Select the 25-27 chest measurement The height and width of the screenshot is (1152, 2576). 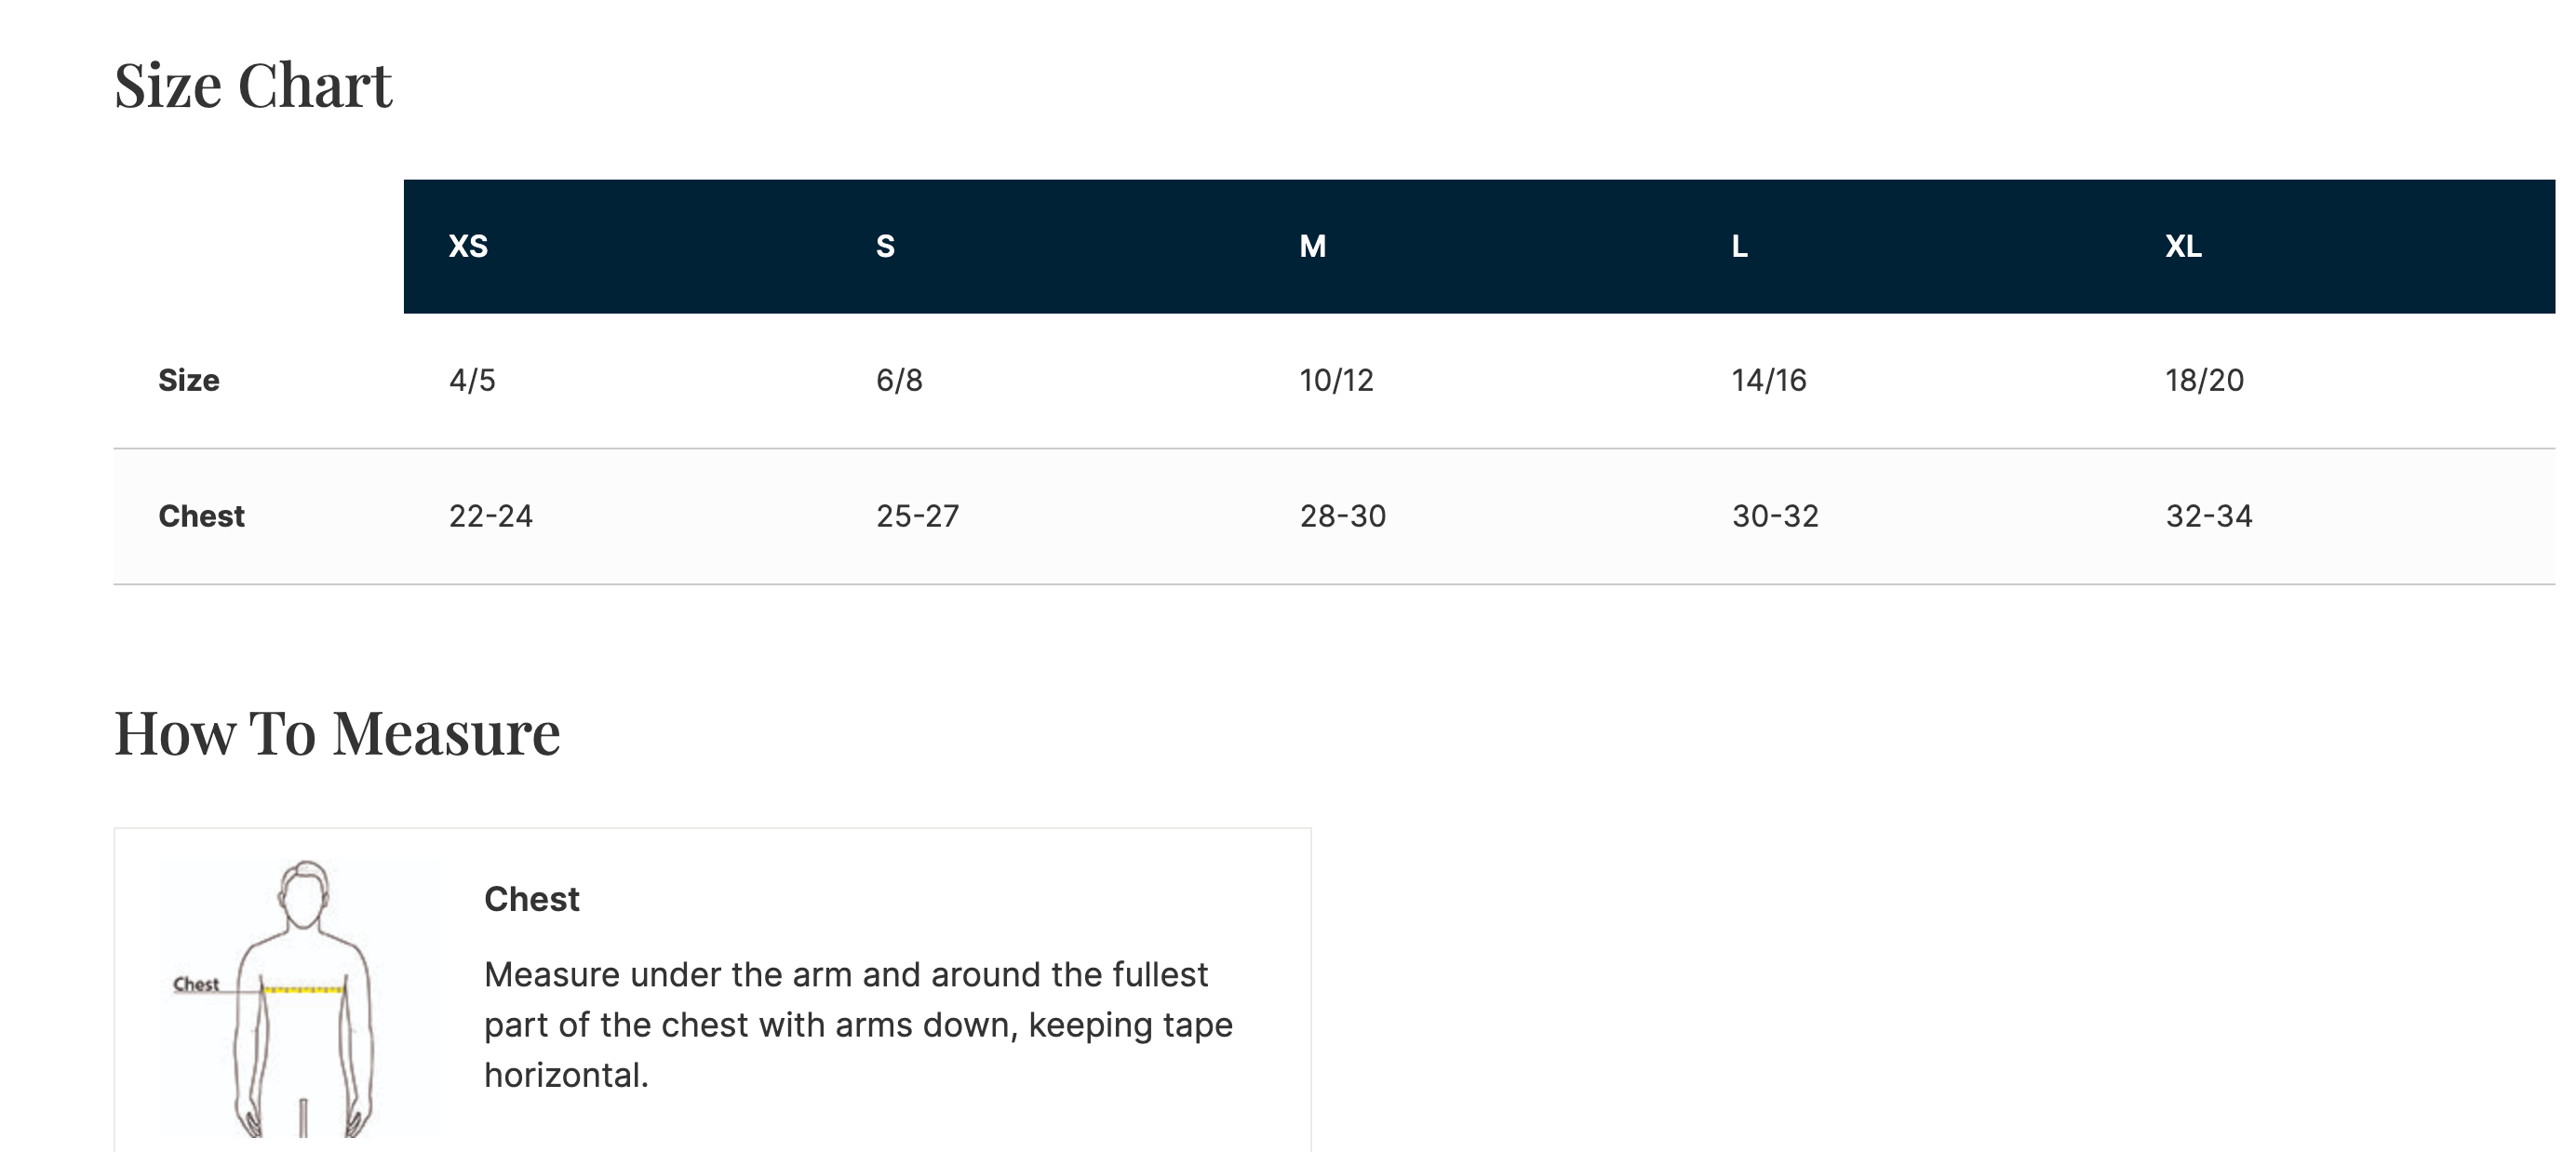[x=917, y=516]
